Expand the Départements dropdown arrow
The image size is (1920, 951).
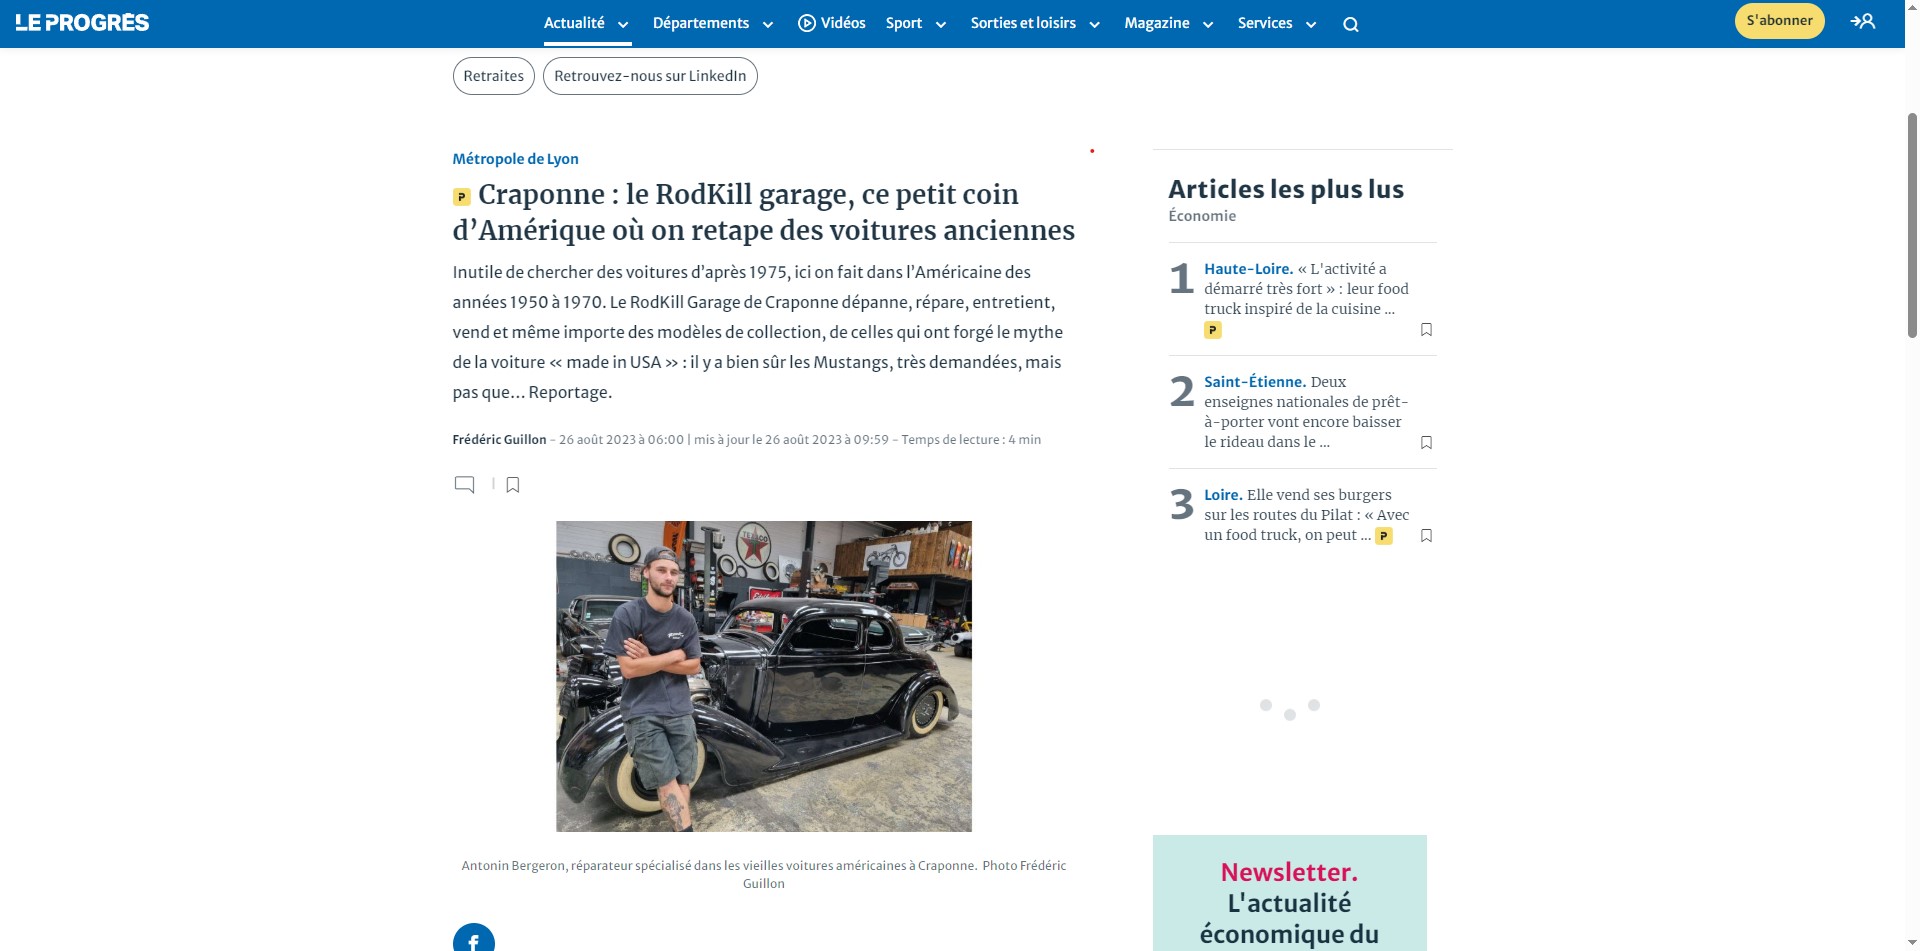pyautogui.click(x=767, y=25)
